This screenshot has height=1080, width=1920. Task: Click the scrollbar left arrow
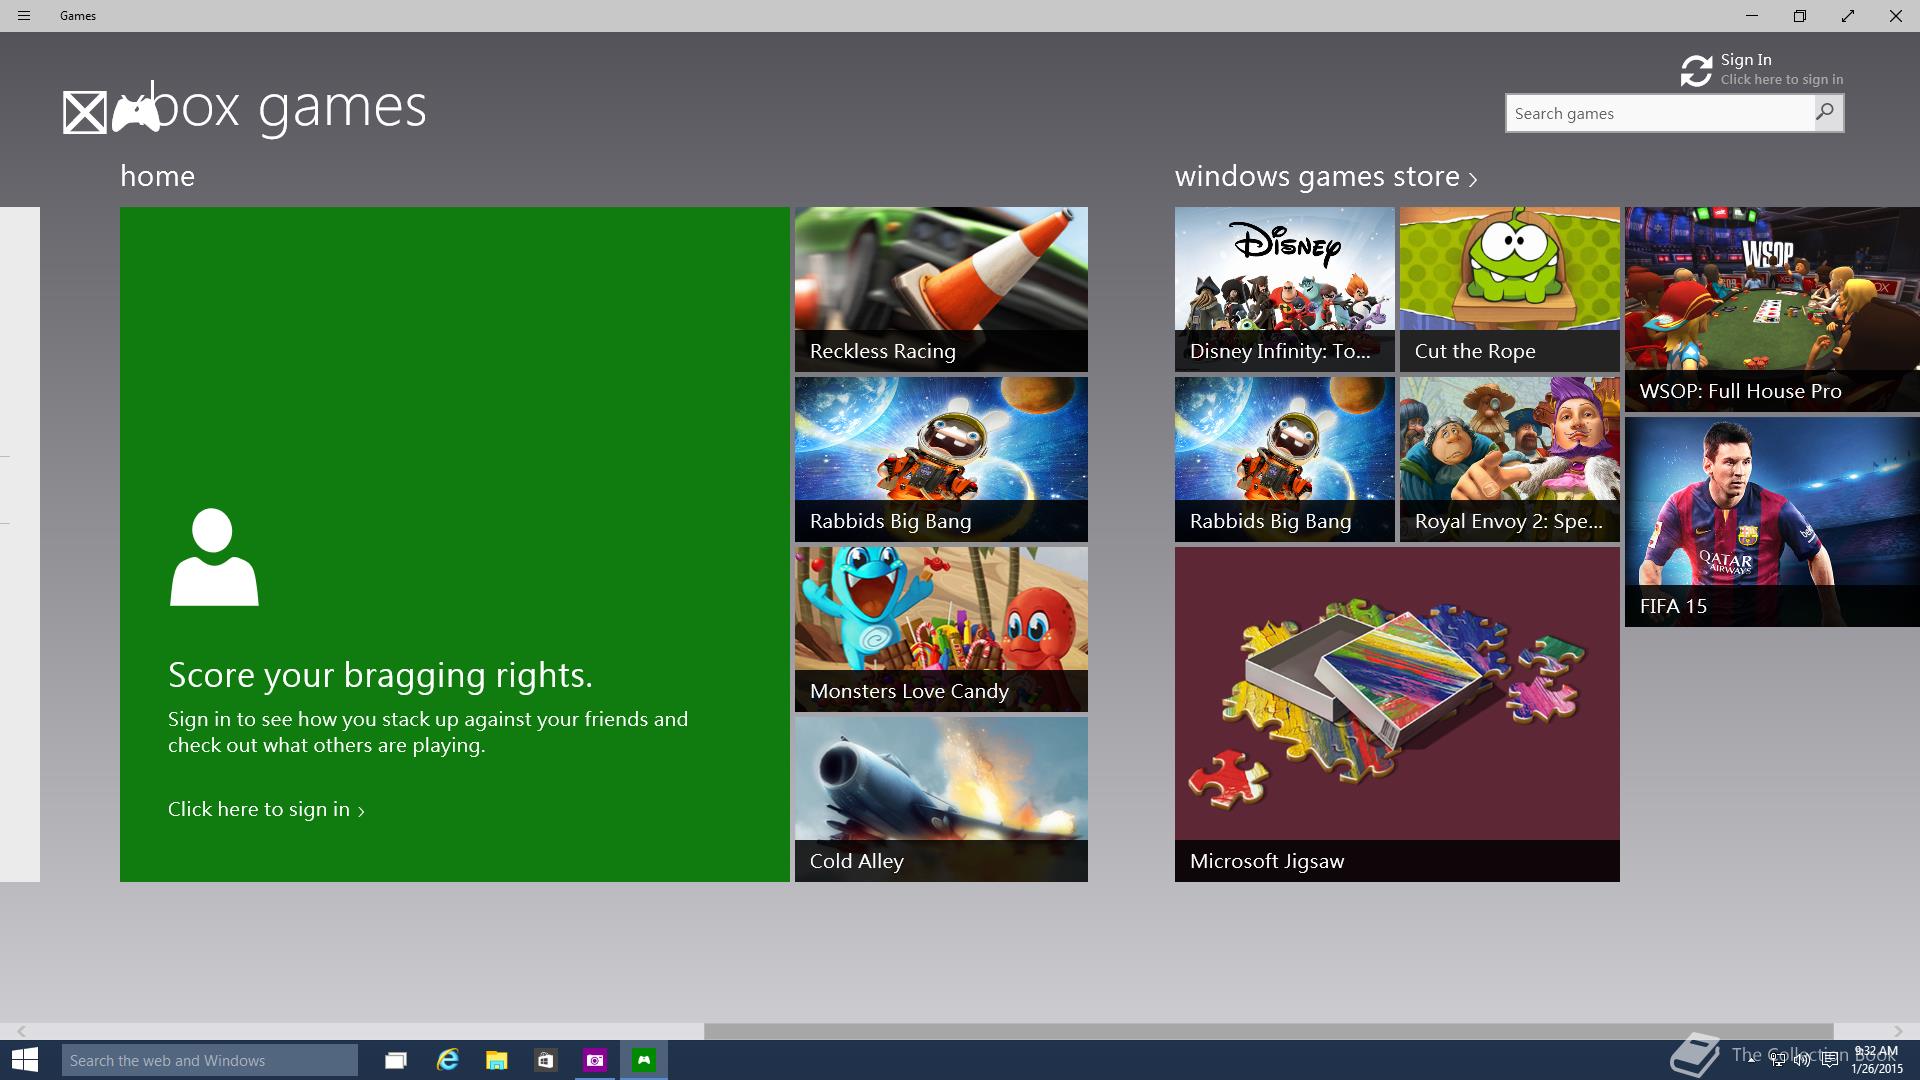21,1031
